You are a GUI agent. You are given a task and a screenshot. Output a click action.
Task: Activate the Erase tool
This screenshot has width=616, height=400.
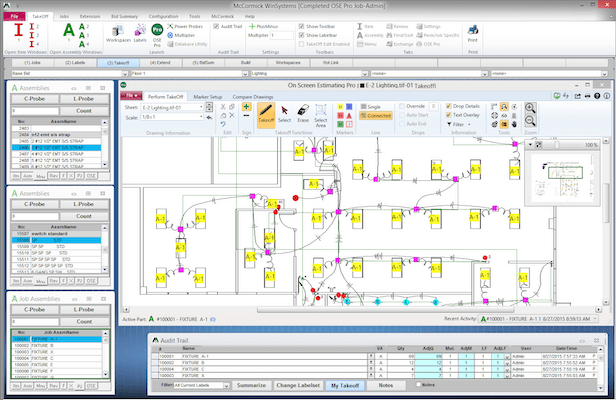[x=303, y=114]
